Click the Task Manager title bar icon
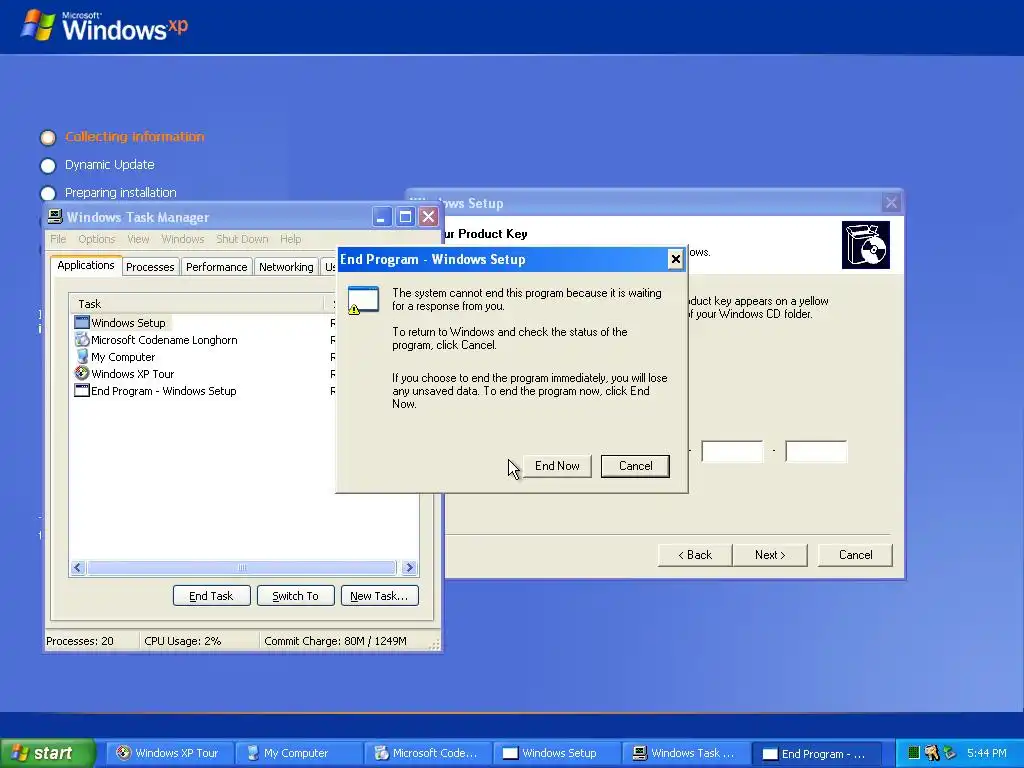1024x768 pixels. click(56, 217)
